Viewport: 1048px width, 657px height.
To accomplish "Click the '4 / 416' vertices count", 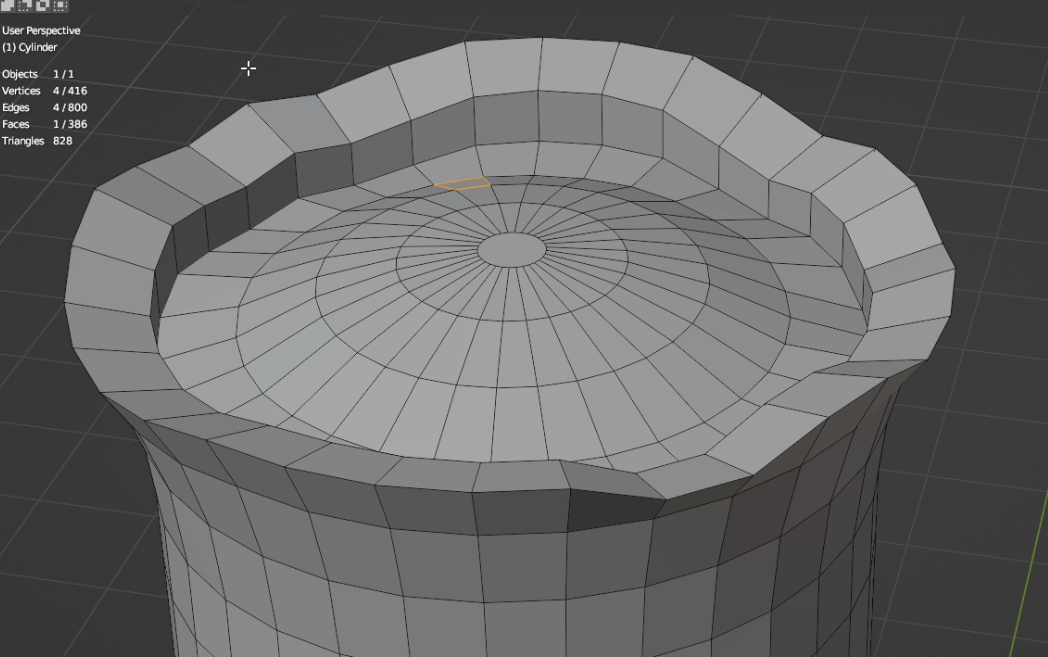I will (x=70, y=91).
